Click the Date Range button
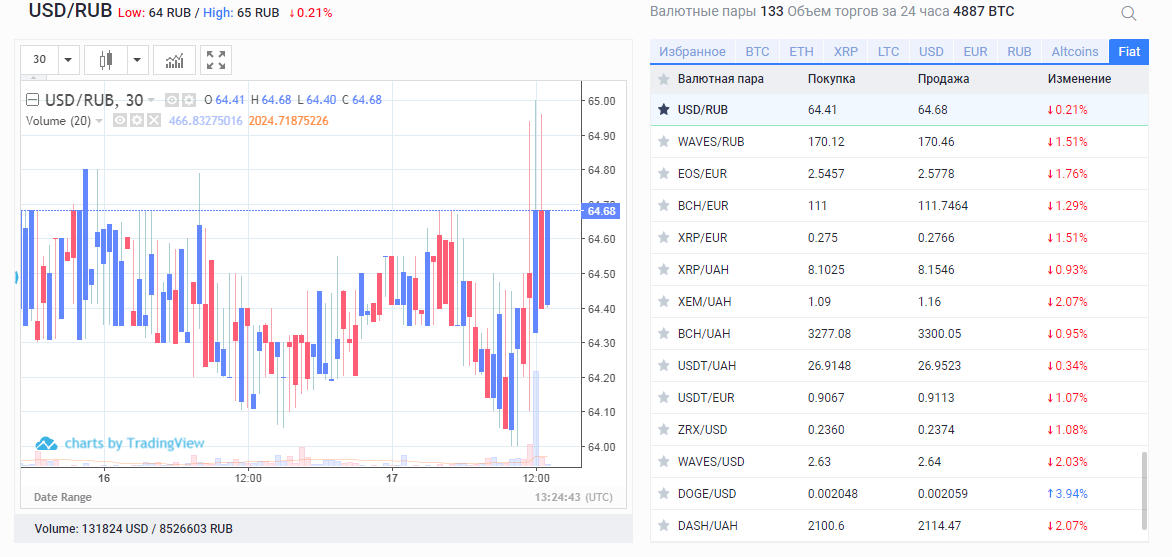The image size is (1172, 557). click(63, 497)
